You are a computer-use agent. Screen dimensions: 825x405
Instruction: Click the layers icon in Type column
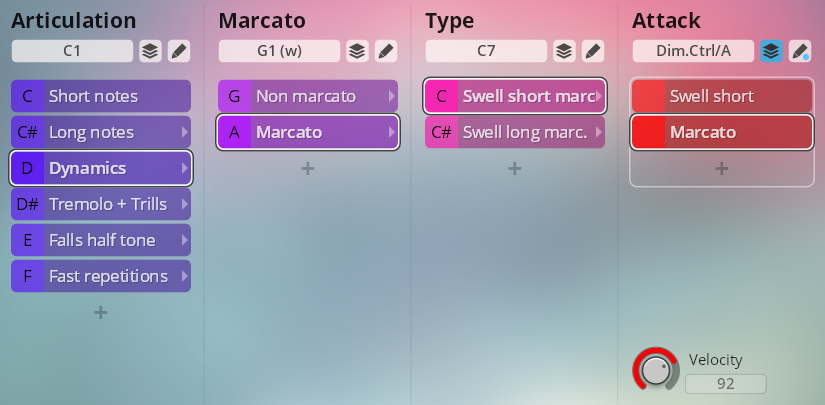[x=564, y=51]
